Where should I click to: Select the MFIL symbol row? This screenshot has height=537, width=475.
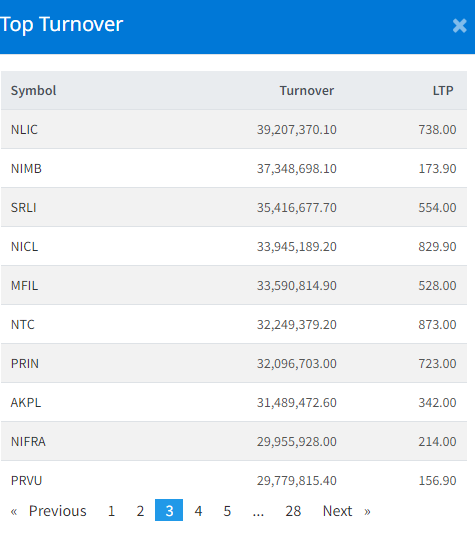click(234, 286)
